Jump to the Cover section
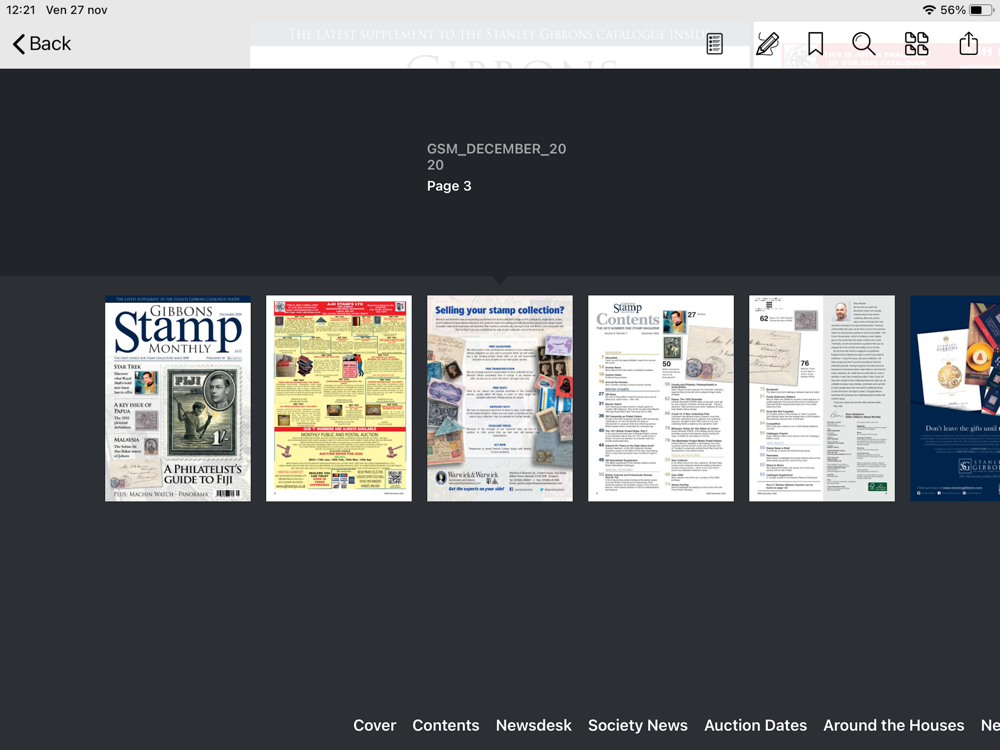 (x=375, y=725)
